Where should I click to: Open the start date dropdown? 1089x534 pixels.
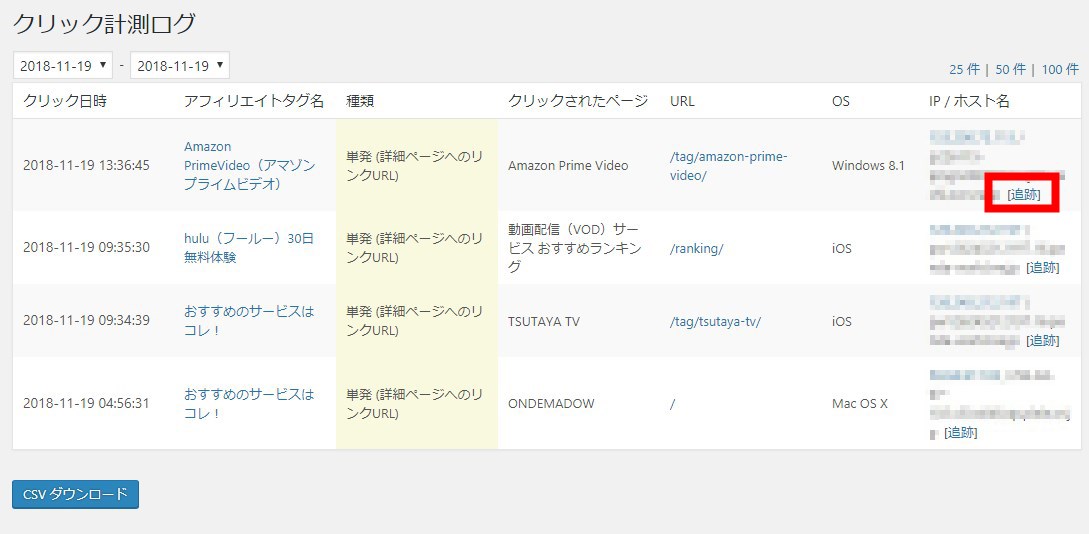[63, 66]
